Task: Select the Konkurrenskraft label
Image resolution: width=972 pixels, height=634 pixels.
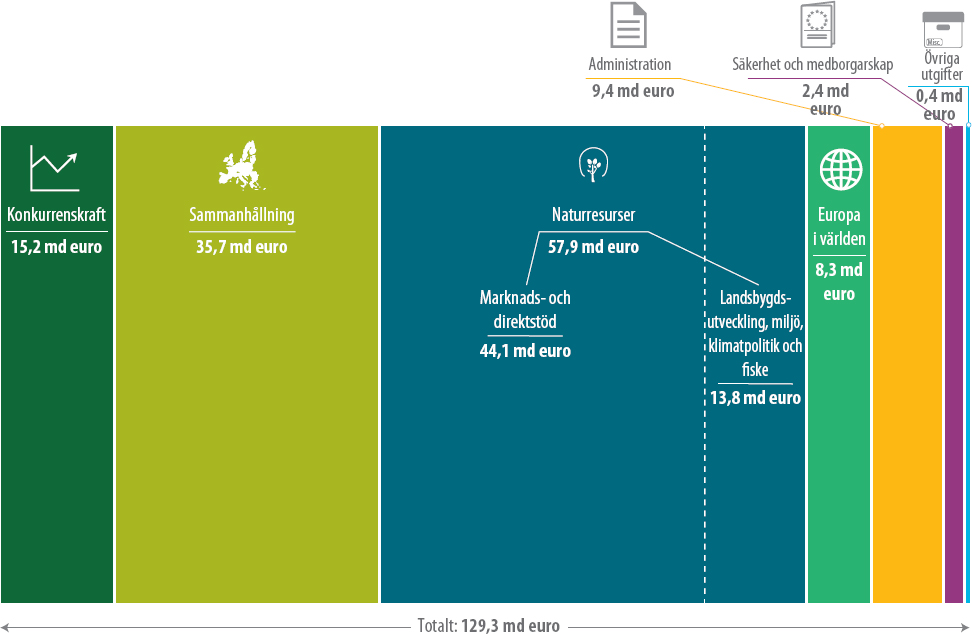Action: (x=56, y=215)
